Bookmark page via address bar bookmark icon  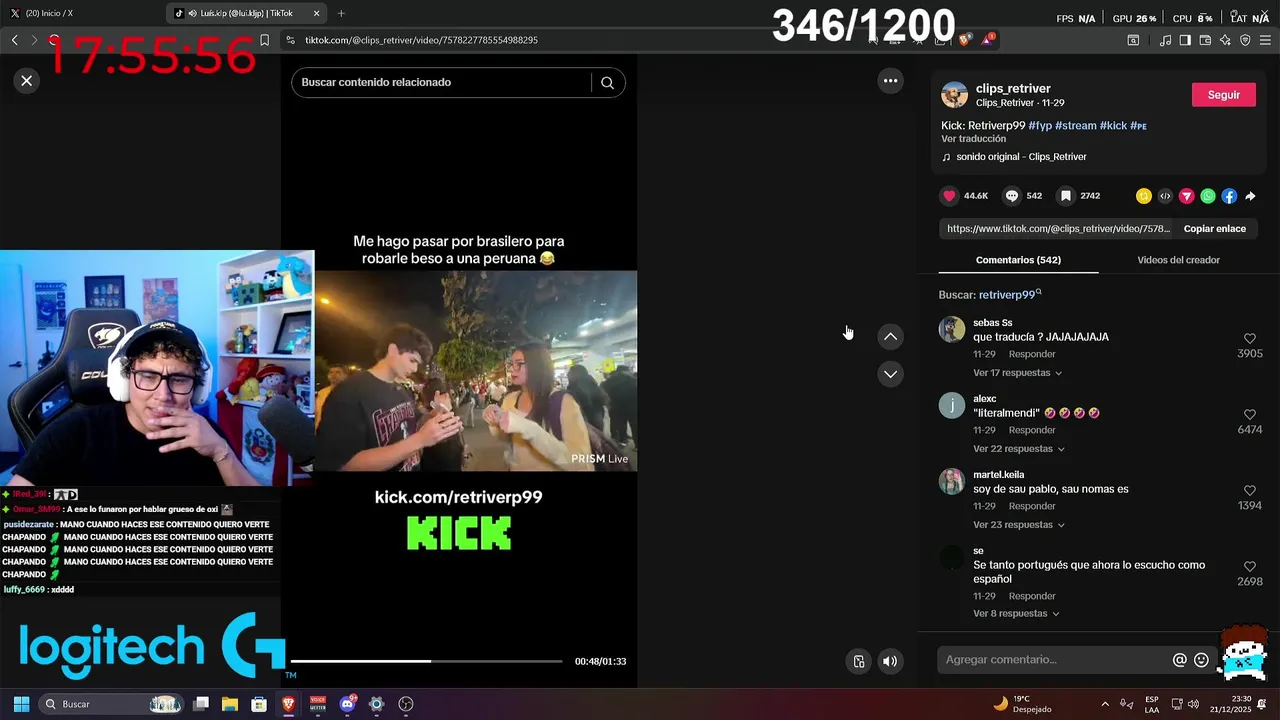pos(264,40)
